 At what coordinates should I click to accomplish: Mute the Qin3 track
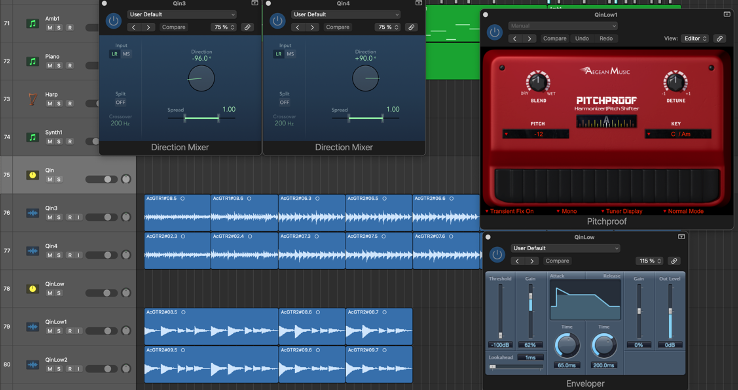[x=49, y=217]
